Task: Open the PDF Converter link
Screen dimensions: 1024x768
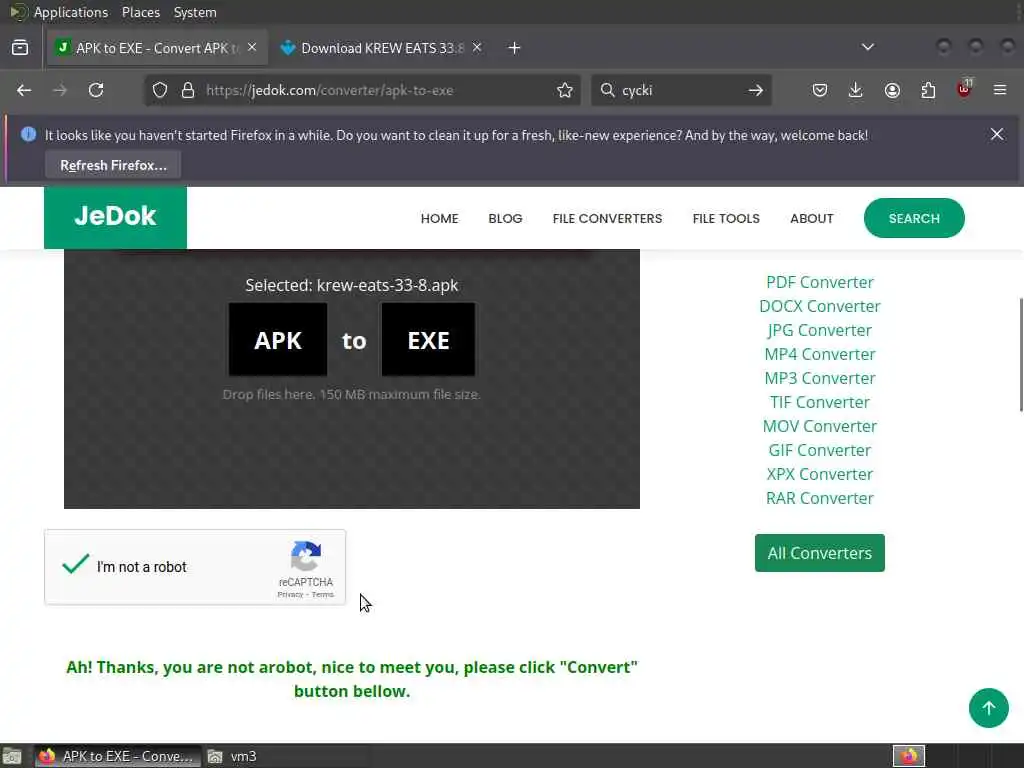Action: [820, 282]
